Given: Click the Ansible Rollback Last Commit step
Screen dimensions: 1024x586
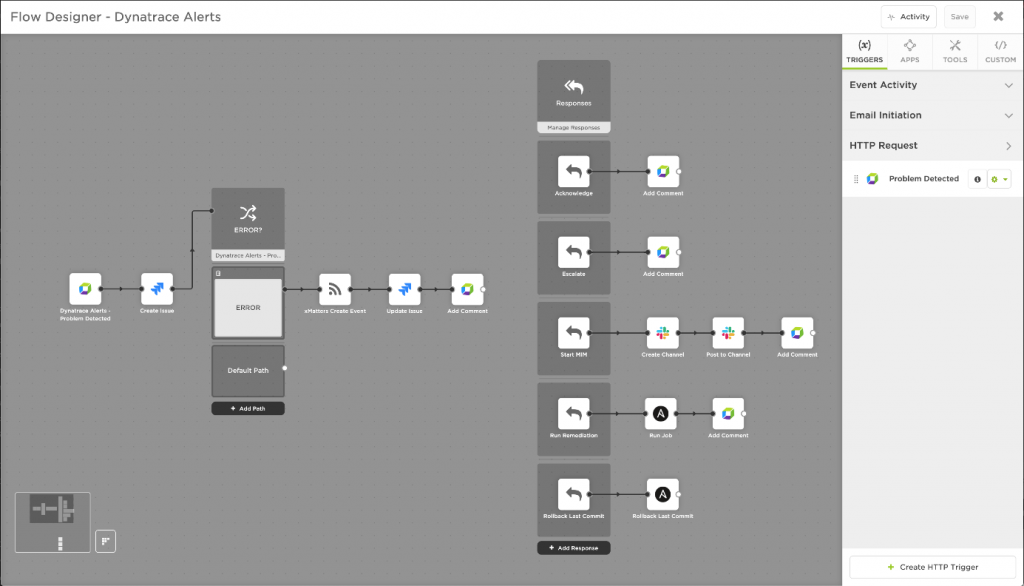Looking at the screenshot, I should coord(663,495).
